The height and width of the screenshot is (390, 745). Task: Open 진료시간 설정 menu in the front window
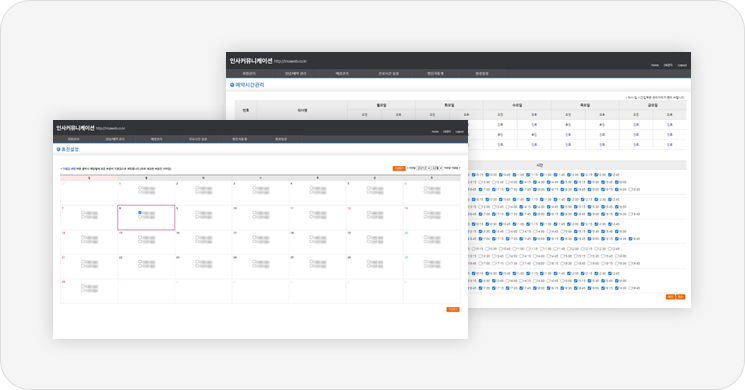(198, 139)
